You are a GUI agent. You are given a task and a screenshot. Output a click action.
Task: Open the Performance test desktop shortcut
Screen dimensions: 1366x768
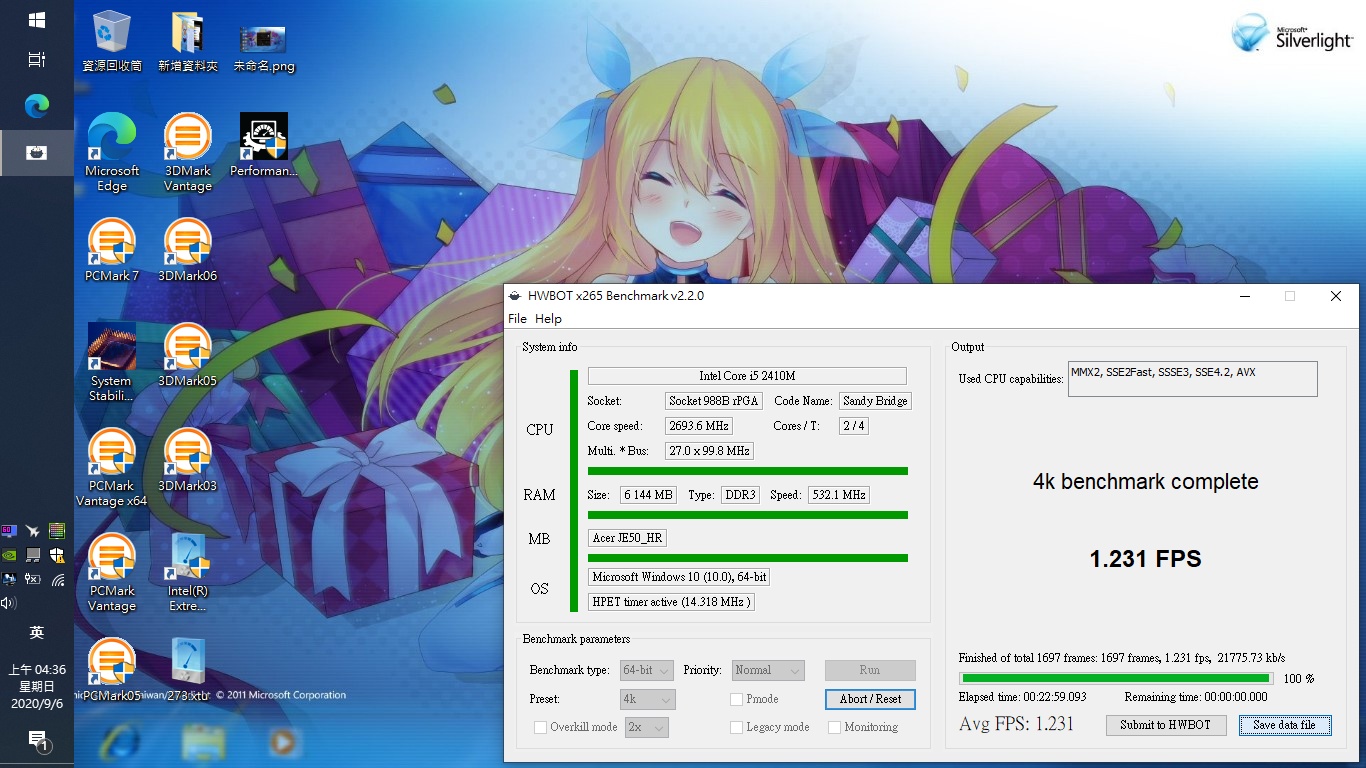pyautogui.click(x=264, y=145)
